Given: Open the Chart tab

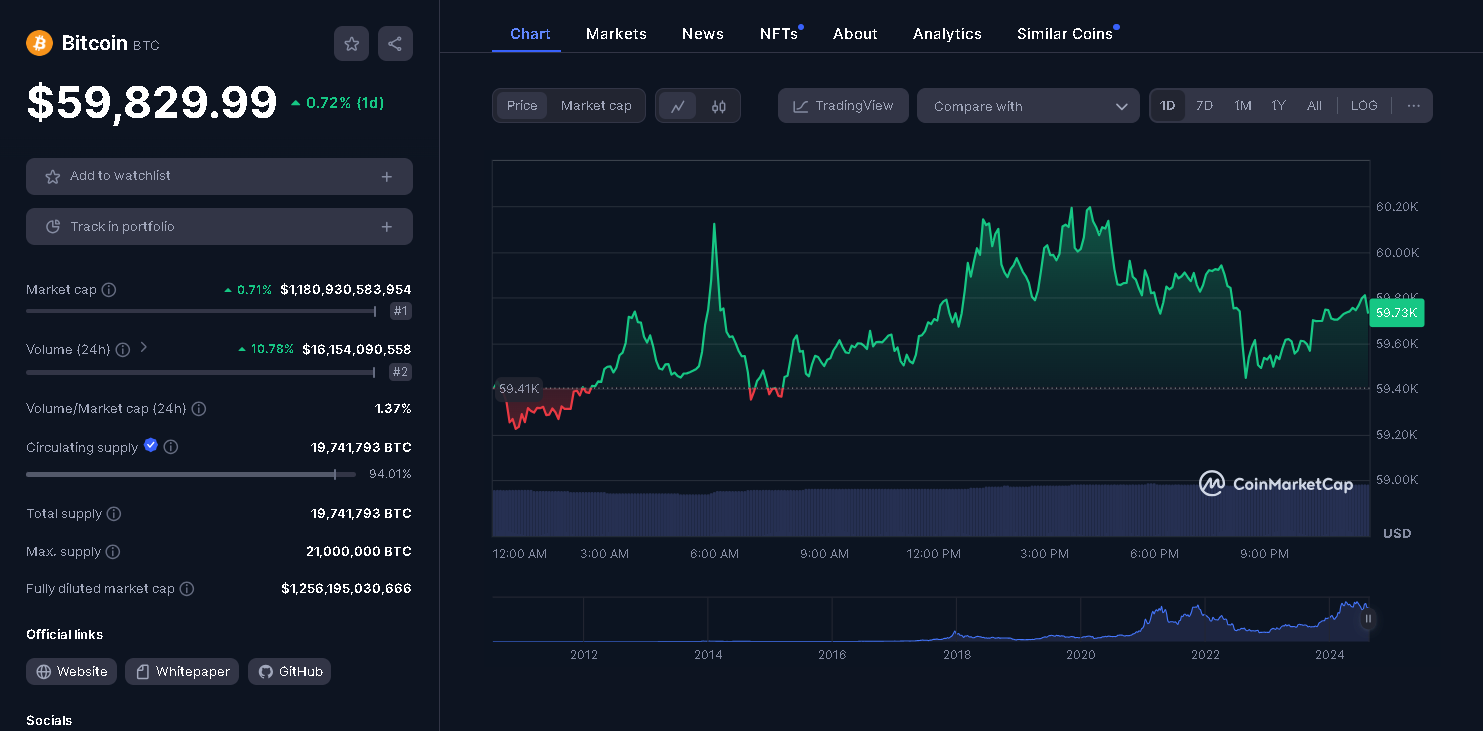Looking at the screenshot, I should pos(530,34).
